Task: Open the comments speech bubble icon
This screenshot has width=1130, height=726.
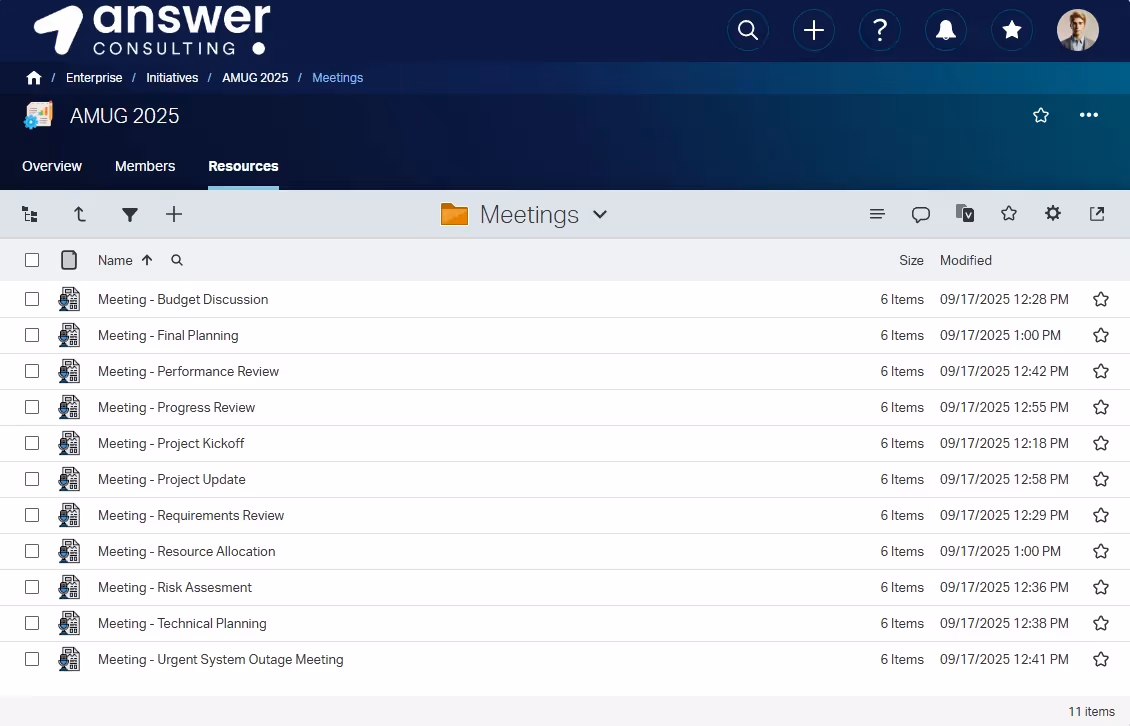Action: point(920,214)
